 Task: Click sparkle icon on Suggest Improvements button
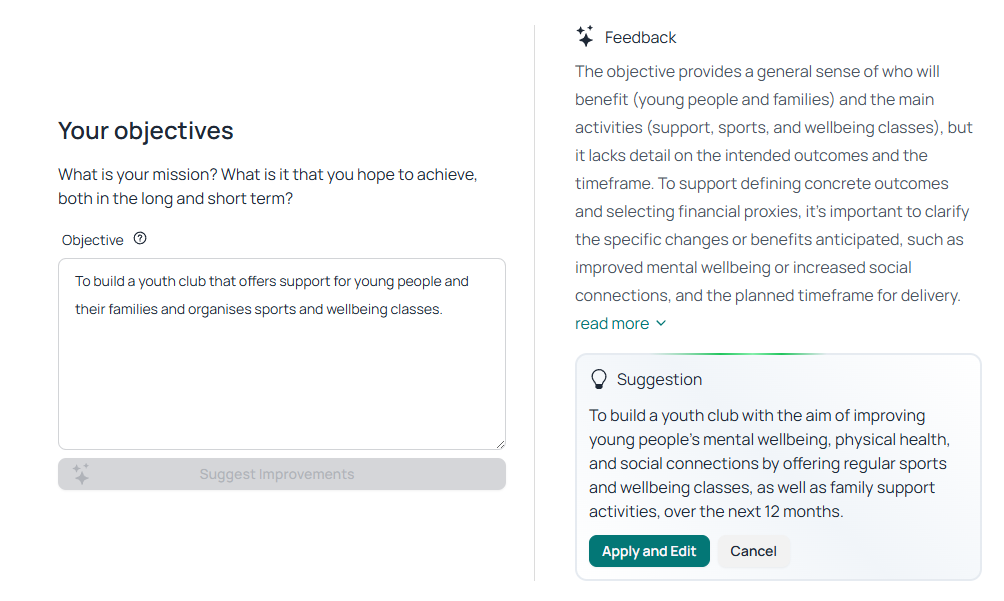[x=81, y=474]
